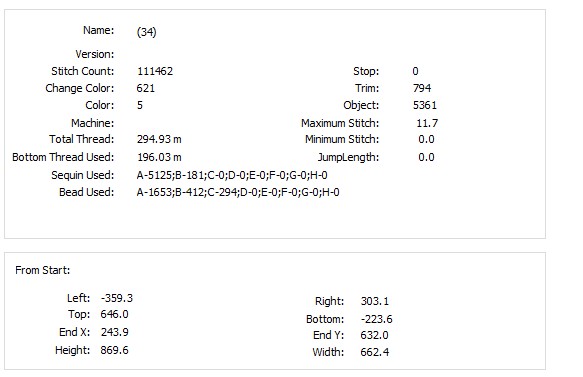Click the Maximum Stitch value 11.7

point(427,123)
